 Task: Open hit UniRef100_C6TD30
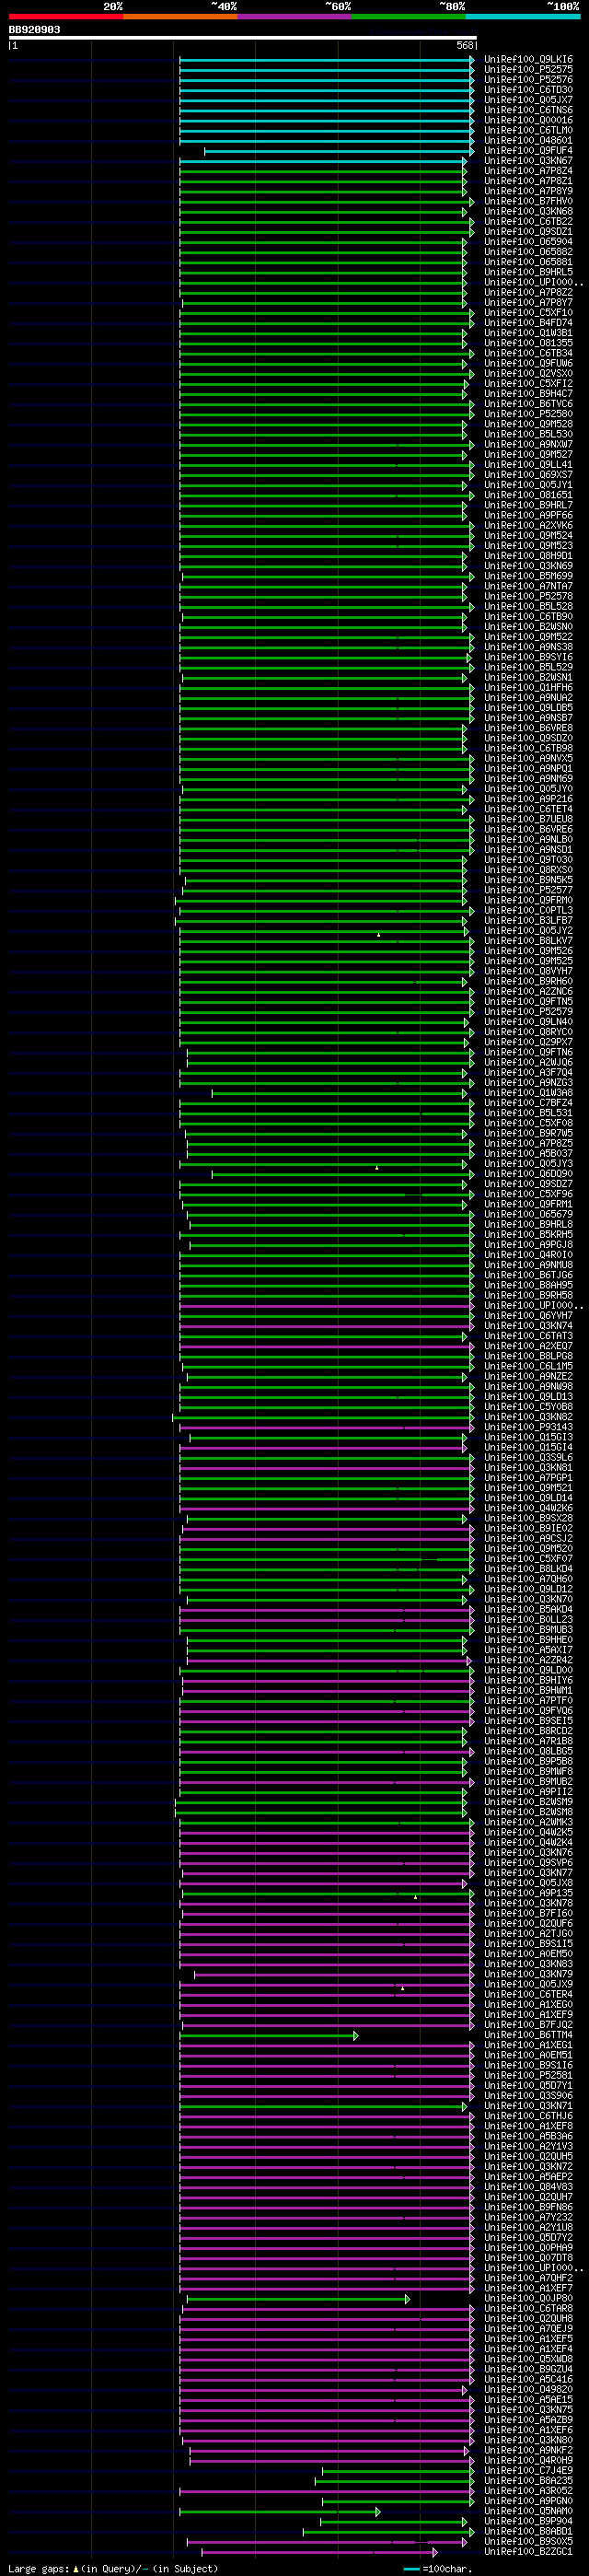(x=529, y=90)
